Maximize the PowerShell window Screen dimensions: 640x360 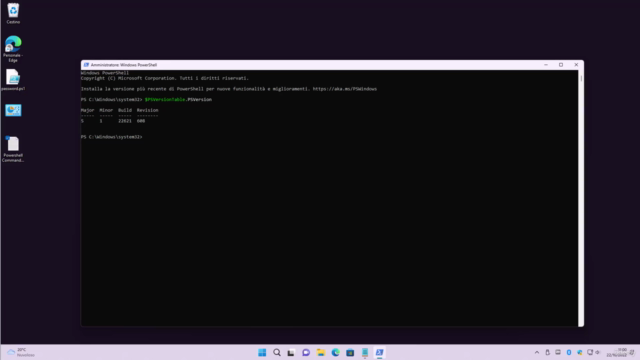pyautogui.click(x=561, y=65)
